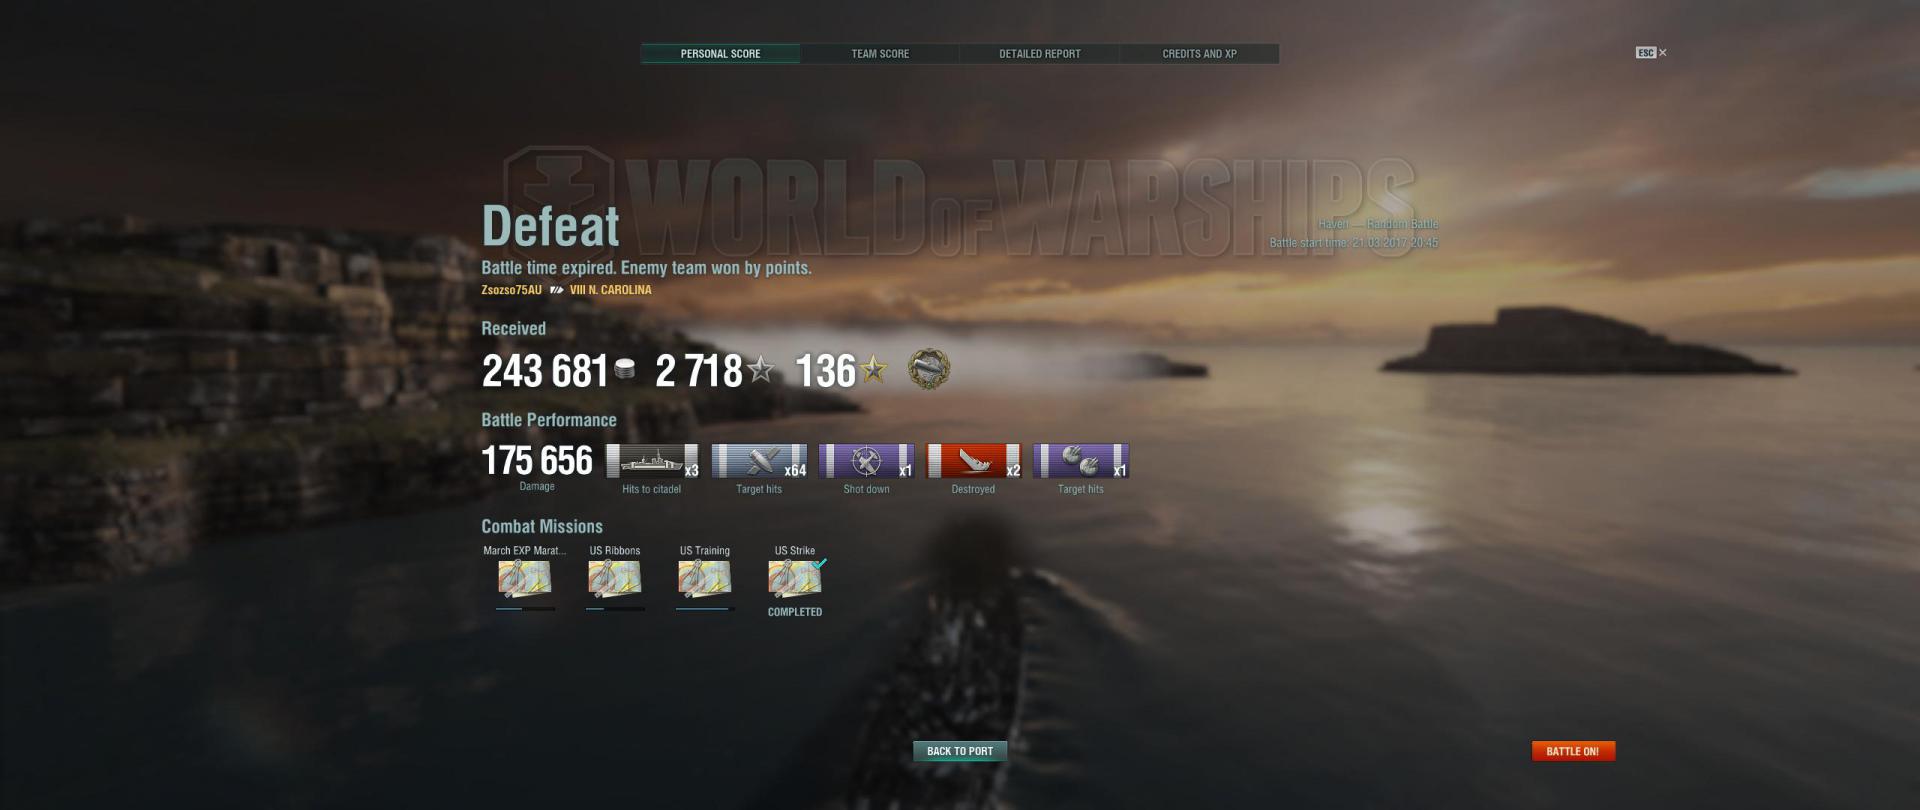Start another match with Battle On!

pyautogui.click(x=1573, y=751)
